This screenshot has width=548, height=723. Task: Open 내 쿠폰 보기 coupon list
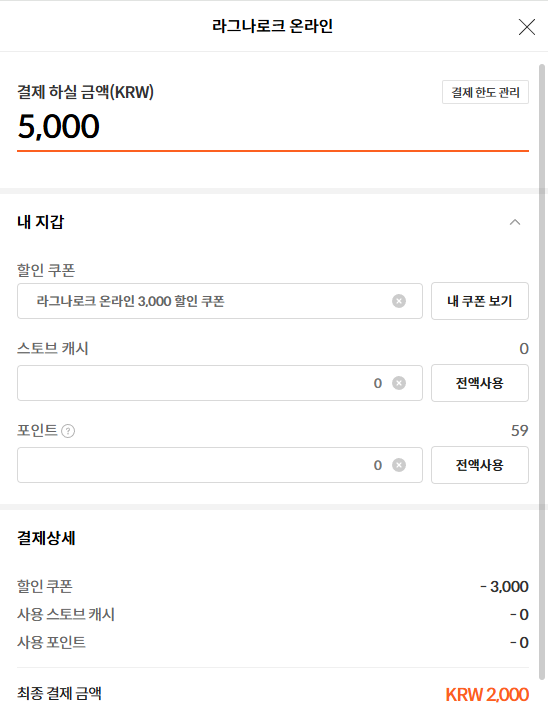480,301
